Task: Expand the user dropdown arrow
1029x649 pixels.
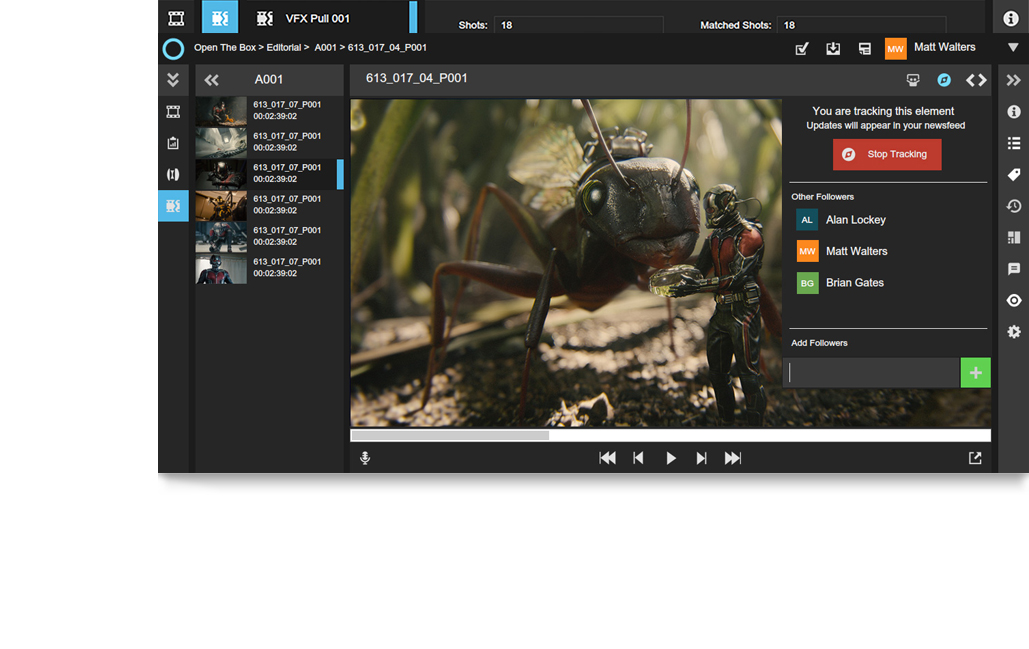Action: 1013,47
